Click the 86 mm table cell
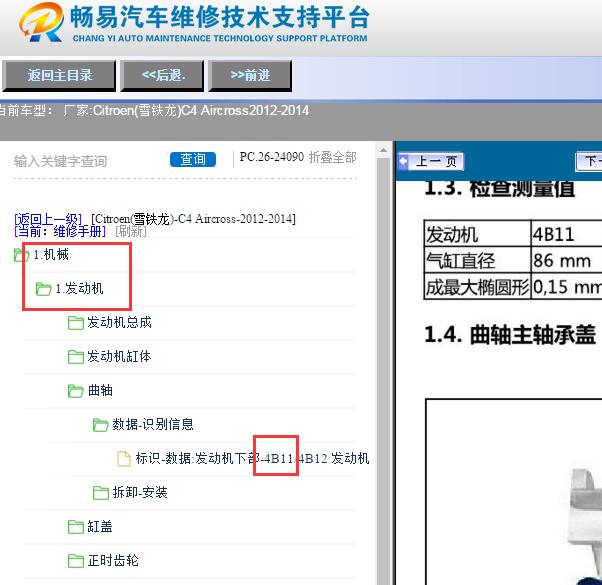The image size is (602, 585). pyautogui.click(x=567, y=260)
